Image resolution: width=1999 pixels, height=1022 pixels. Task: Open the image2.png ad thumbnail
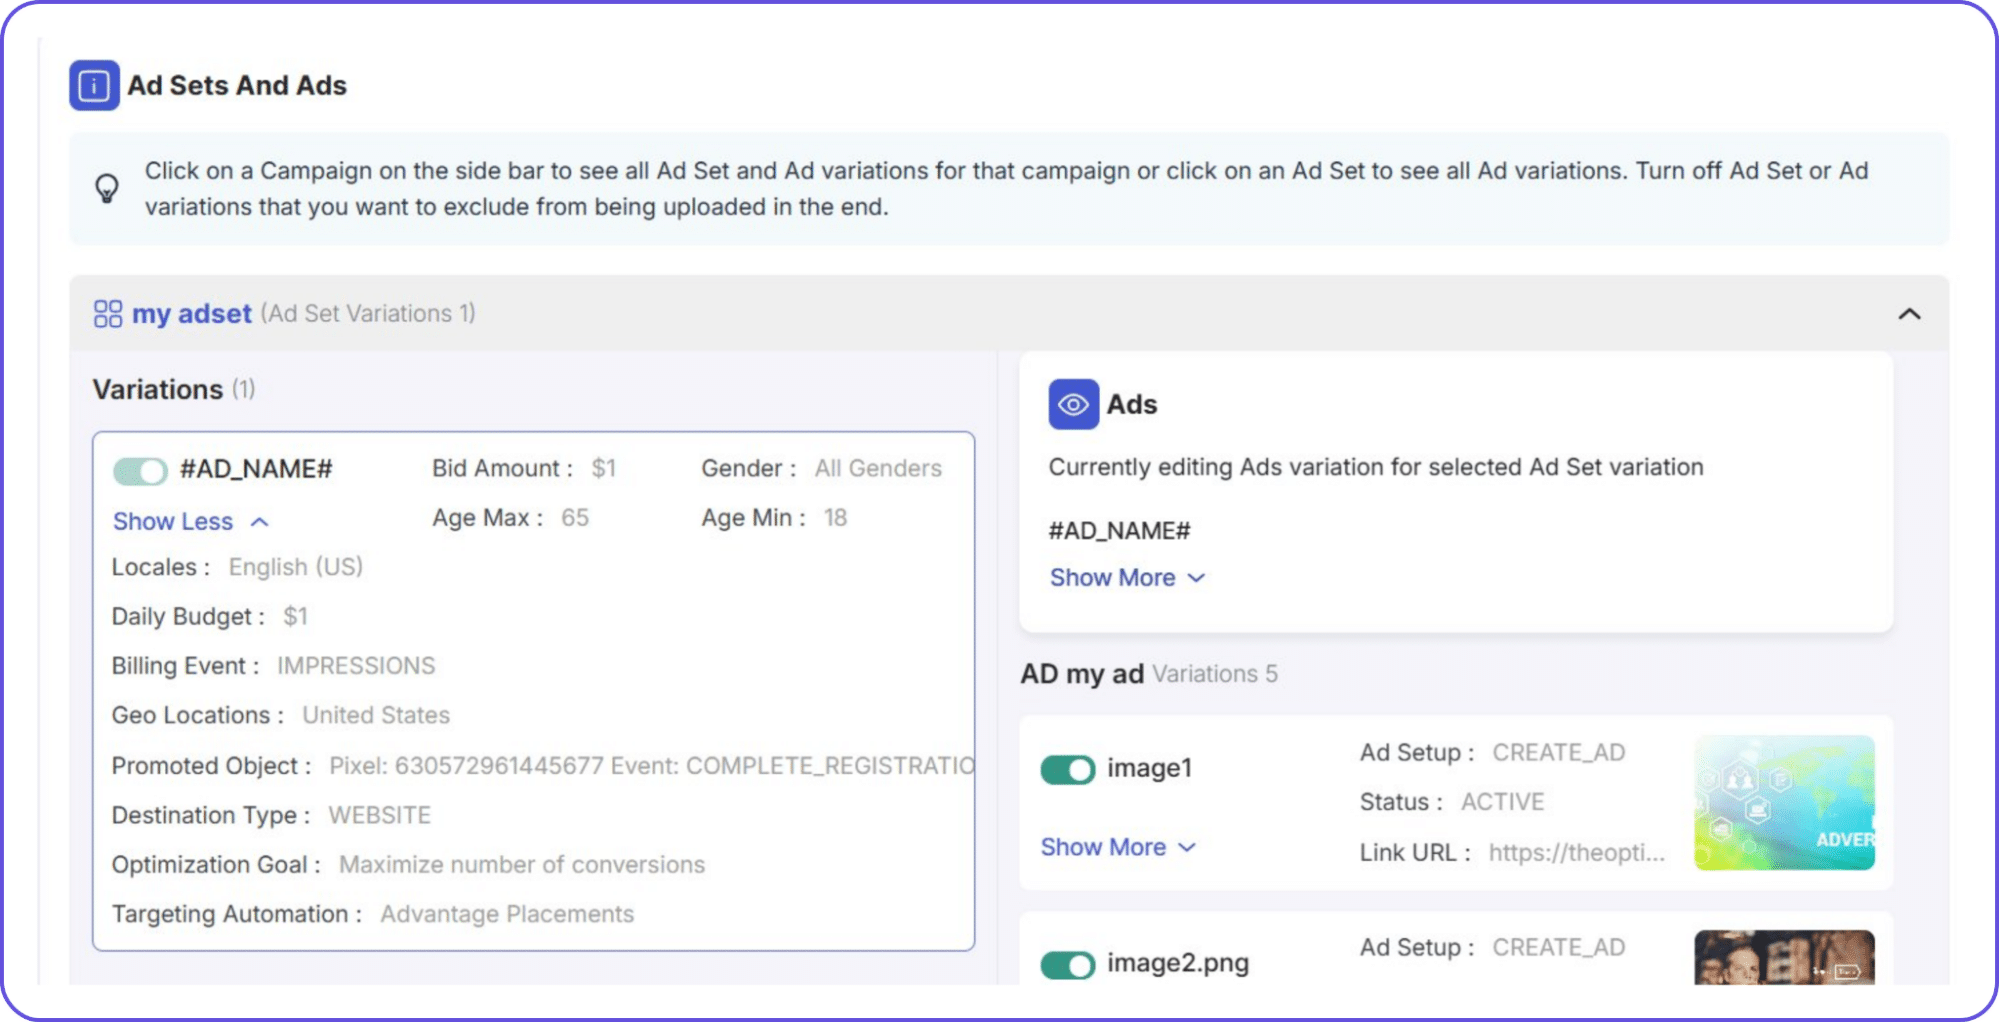point(1784,957)
